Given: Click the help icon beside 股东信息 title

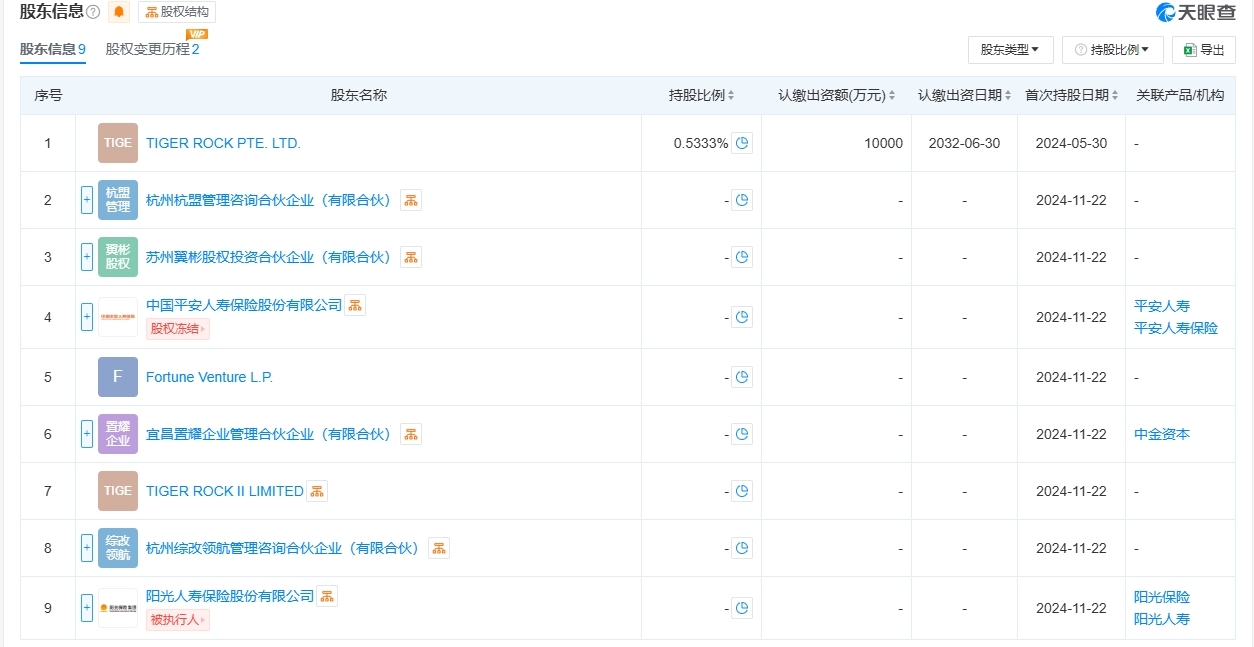Looking at the screenshot, I should point(93,12).
